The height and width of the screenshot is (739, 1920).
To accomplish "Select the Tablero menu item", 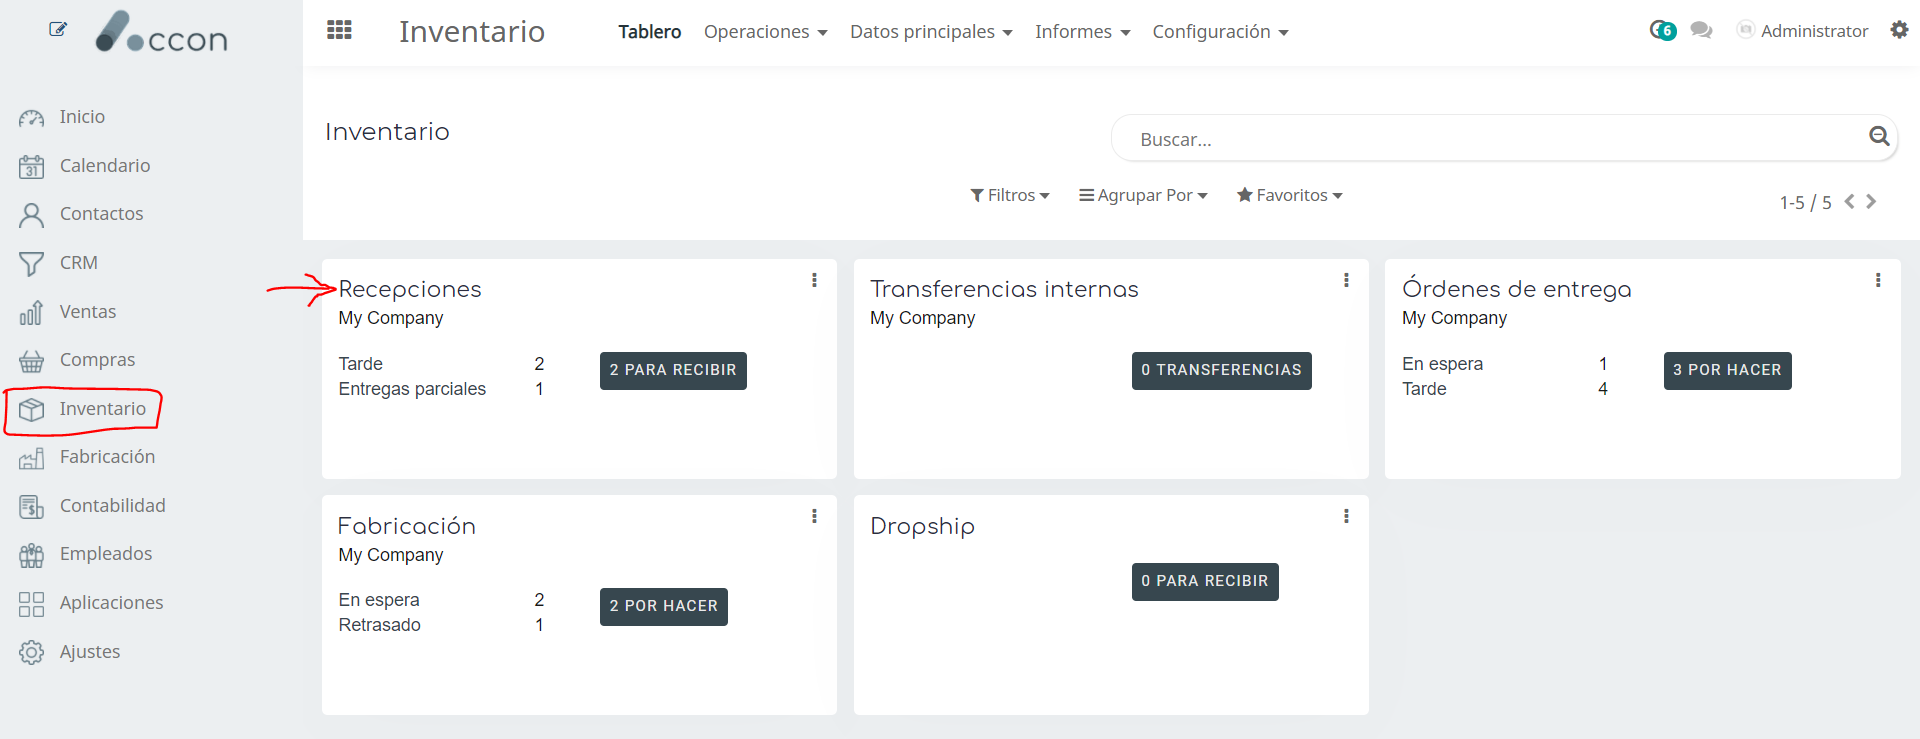I will [649, 32].
